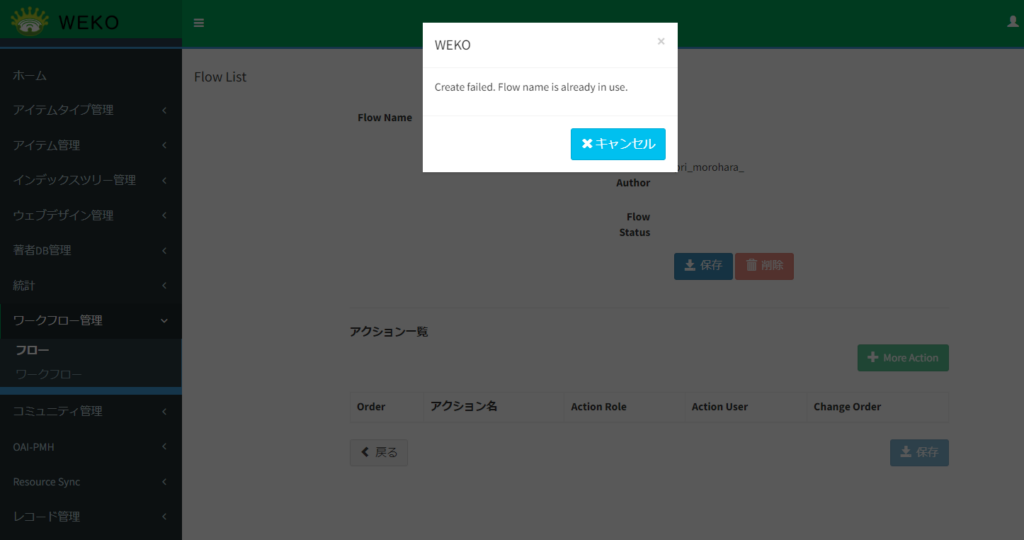Open the user profile icon
The image size is (1024, 540).
[x=1012, y=22]
